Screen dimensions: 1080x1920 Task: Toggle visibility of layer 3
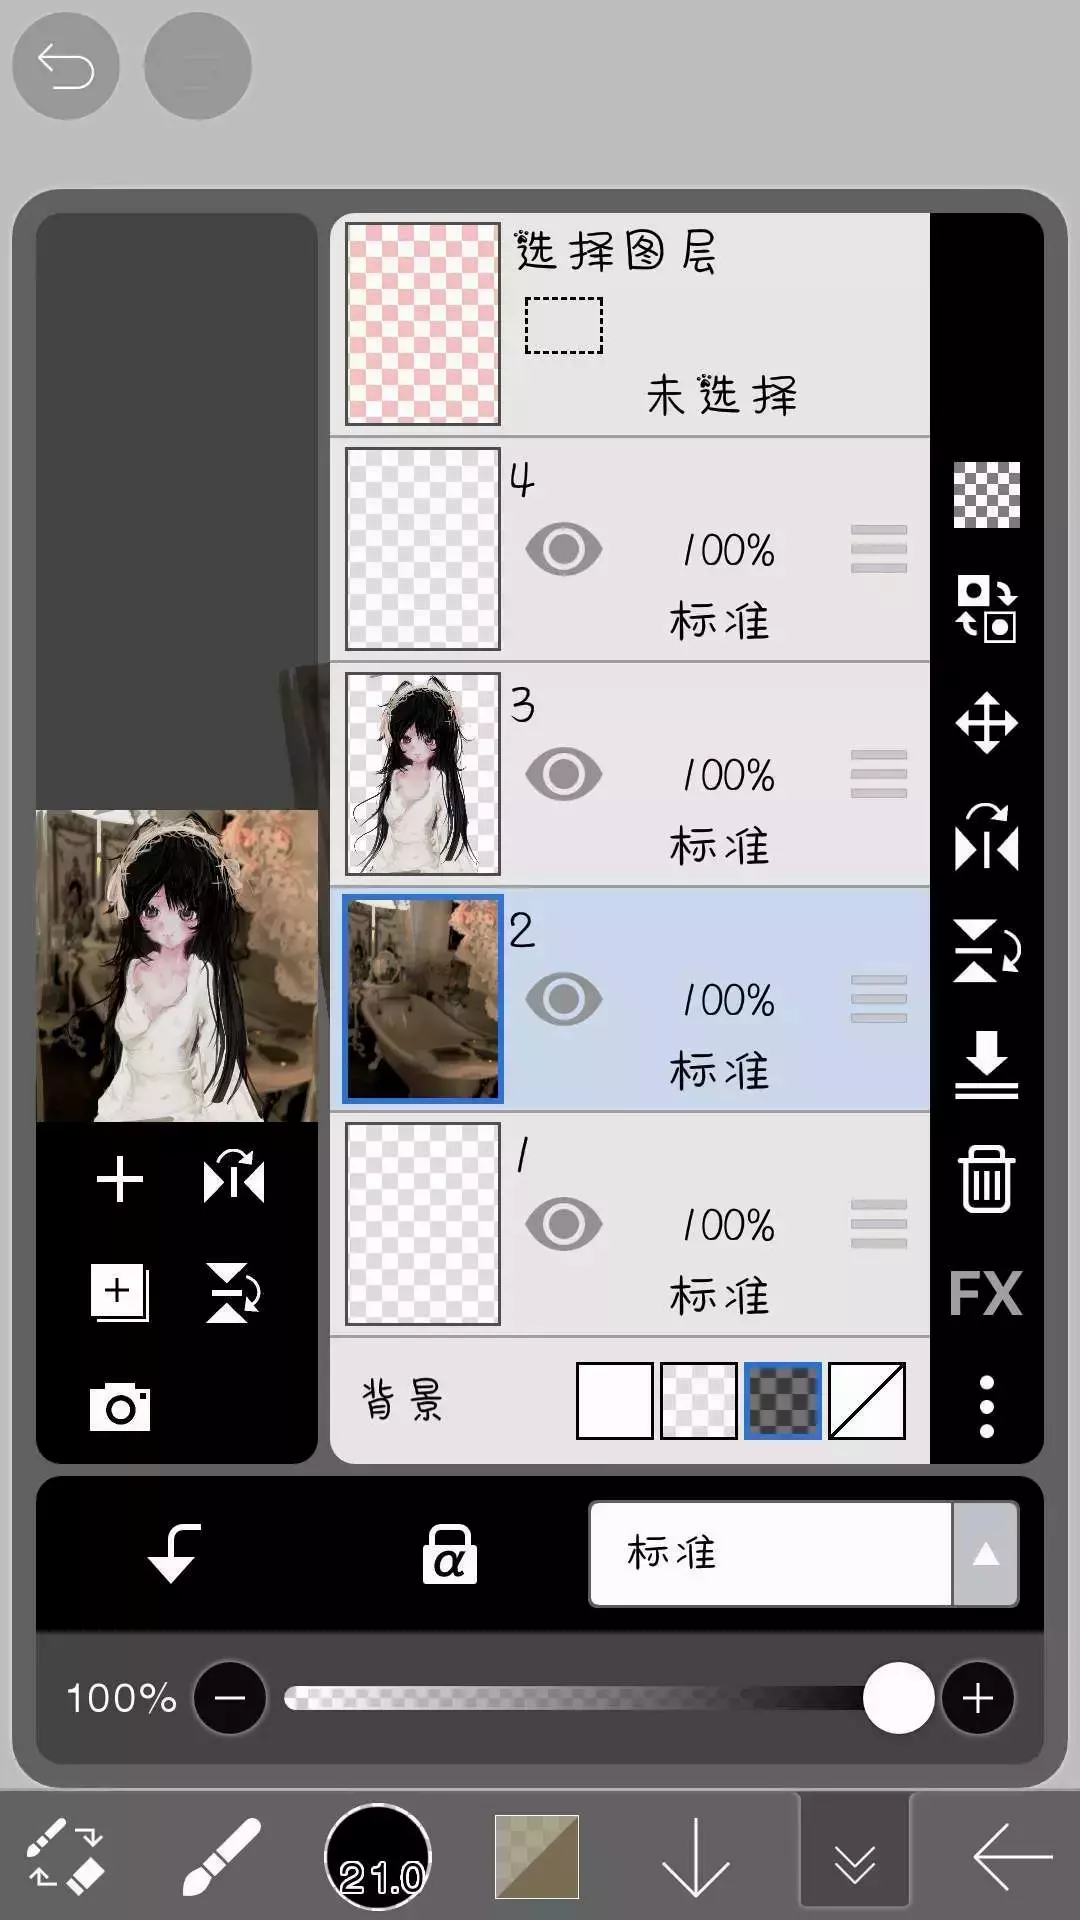564,775
